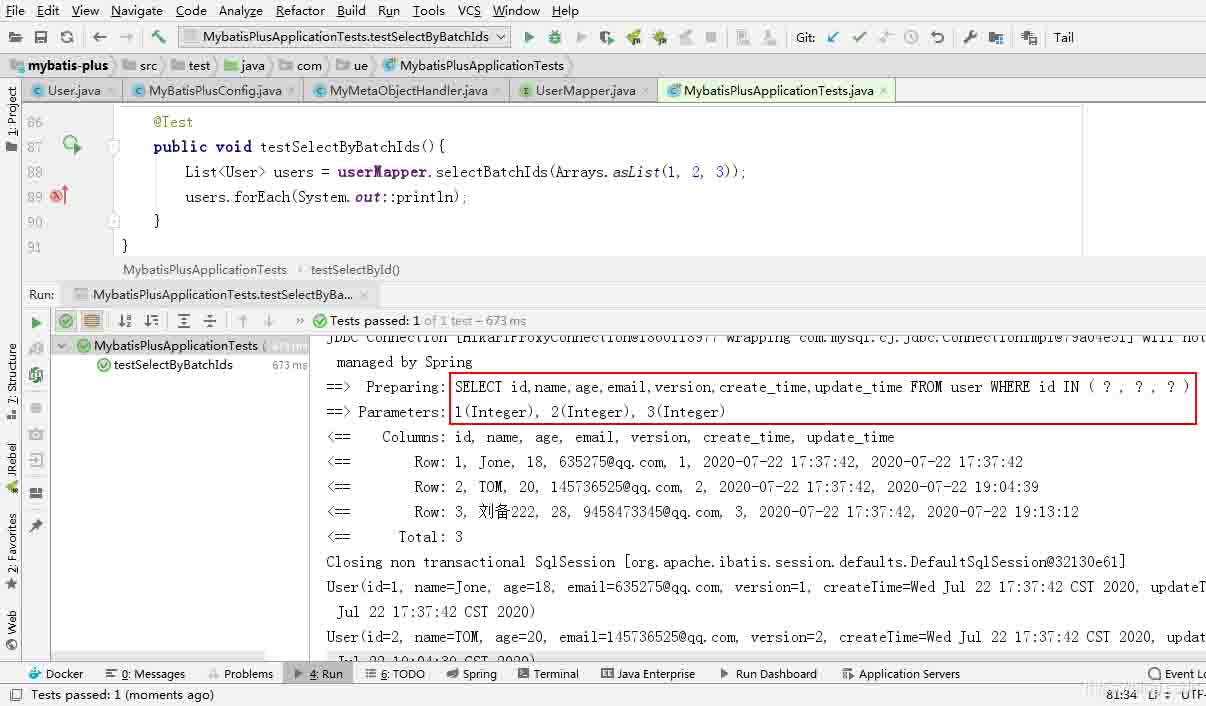The width and height of the screenshot is (1206, 706).
Task: Click the Pin Tab pin icon in the Run sidebar
Action: click(37, 526)
